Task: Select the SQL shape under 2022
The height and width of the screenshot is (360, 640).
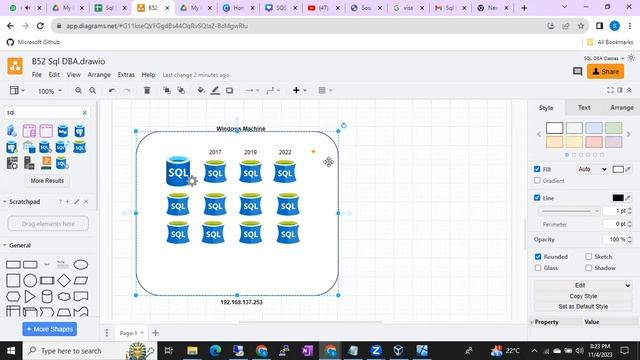Action: (x=285, y=171)
